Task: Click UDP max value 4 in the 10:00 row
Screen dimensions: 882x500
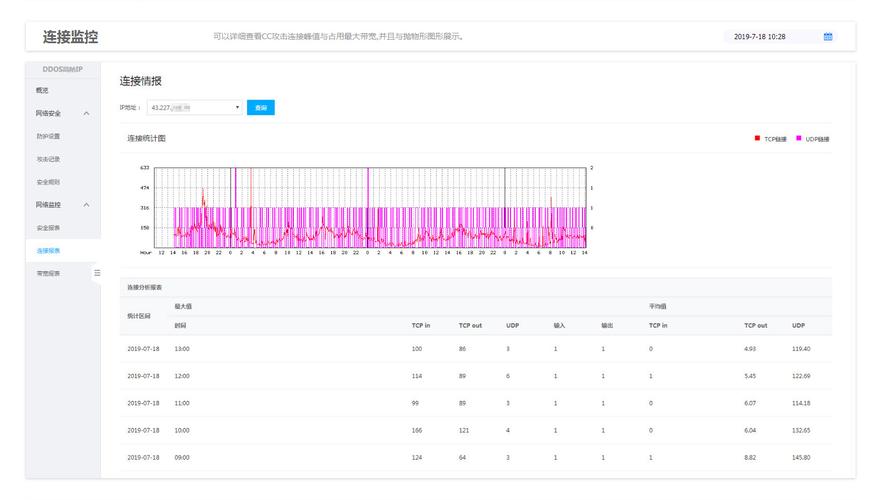Action: [x=508, y=431]
